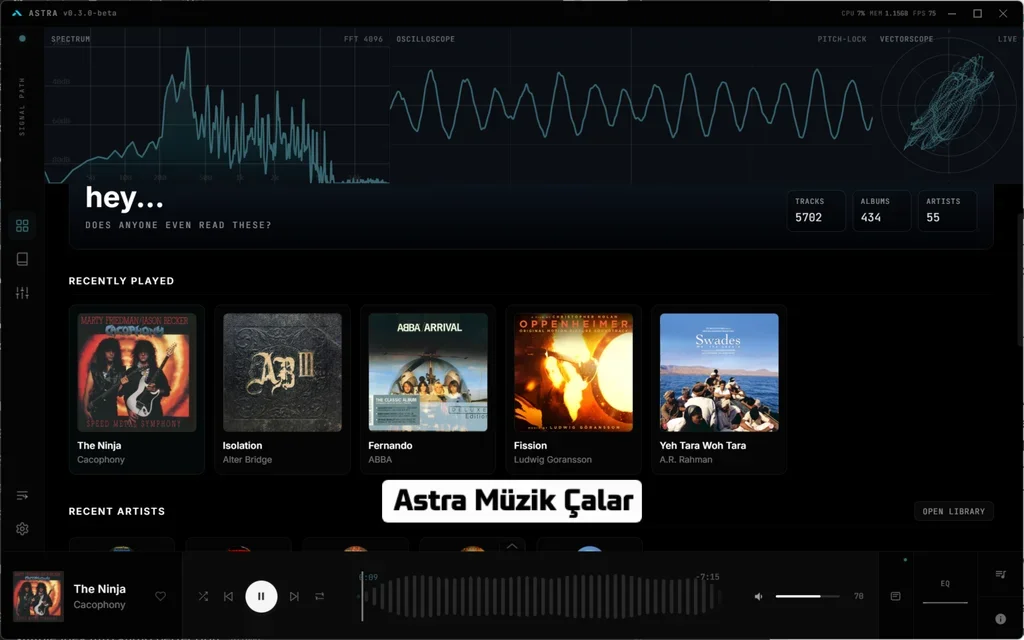This screenshot has width=1024, height=640.
Task: Go back to the previous track
Action: 228,597
